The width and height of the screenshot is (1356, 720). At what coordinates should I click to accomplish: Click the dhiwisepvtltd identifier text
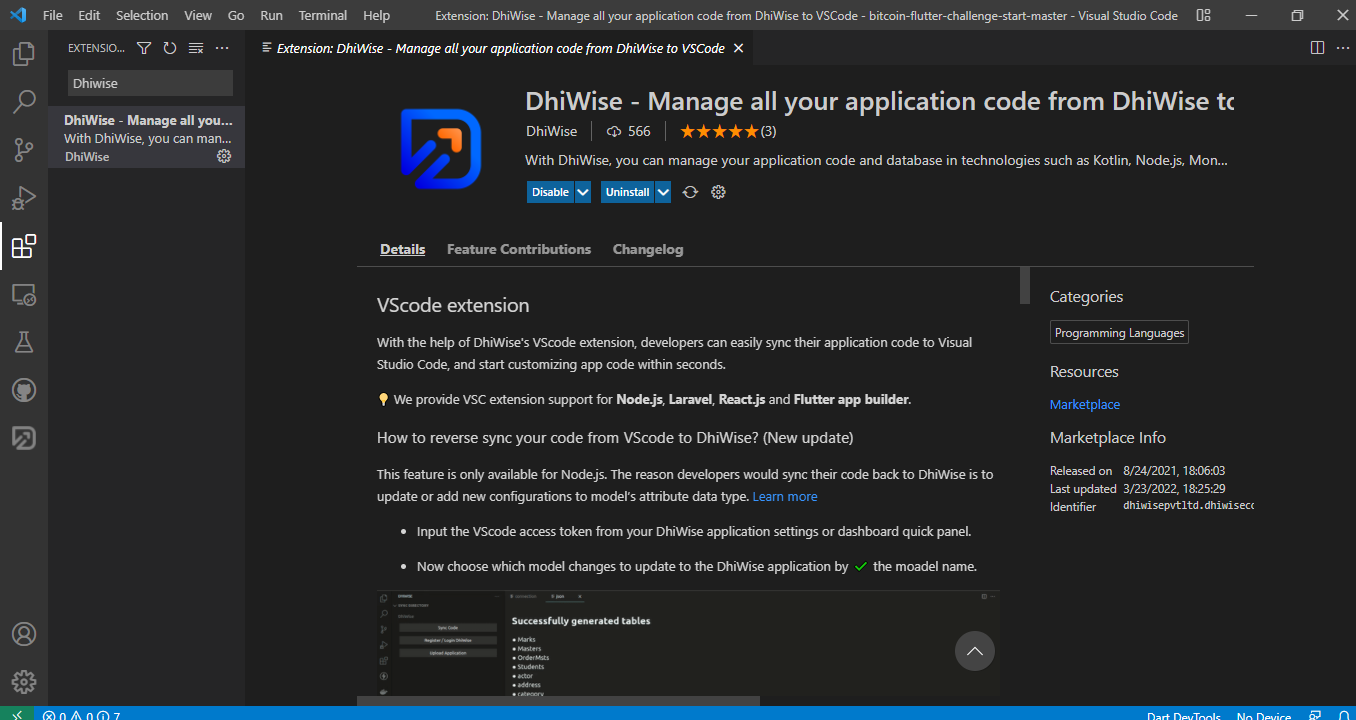[1188, 506]
